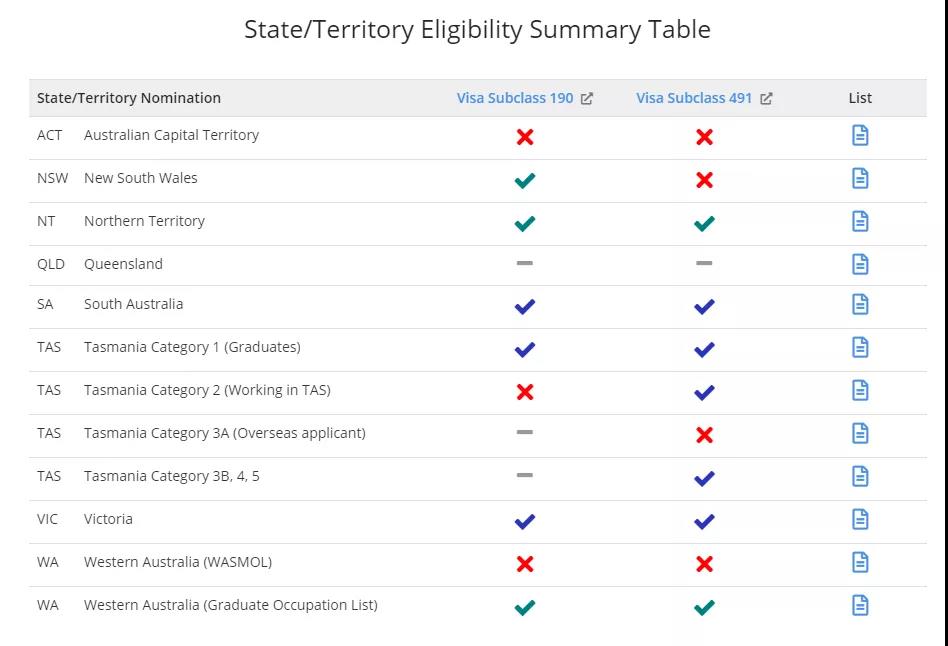
Task: Open the WASMOL list document icon
Action: point(860,562)
